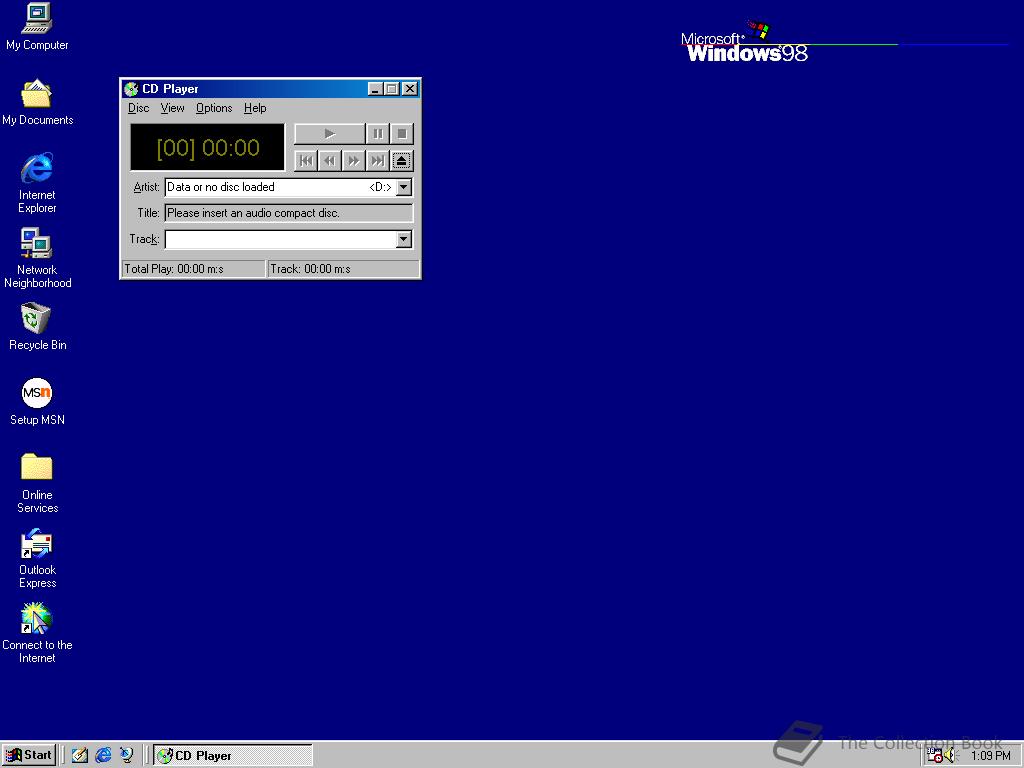
Task: Skip forwards within the current track
Action: 353,161
